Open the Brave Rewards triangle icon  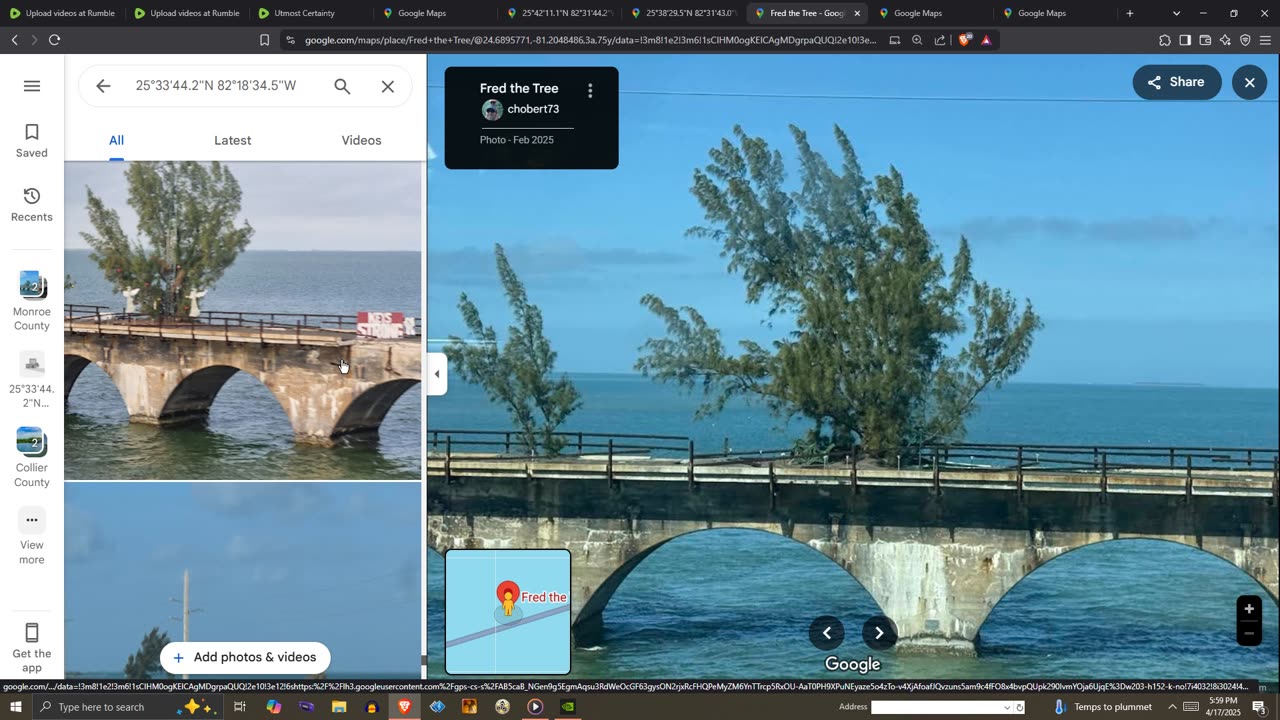click(x=986, y=40)
